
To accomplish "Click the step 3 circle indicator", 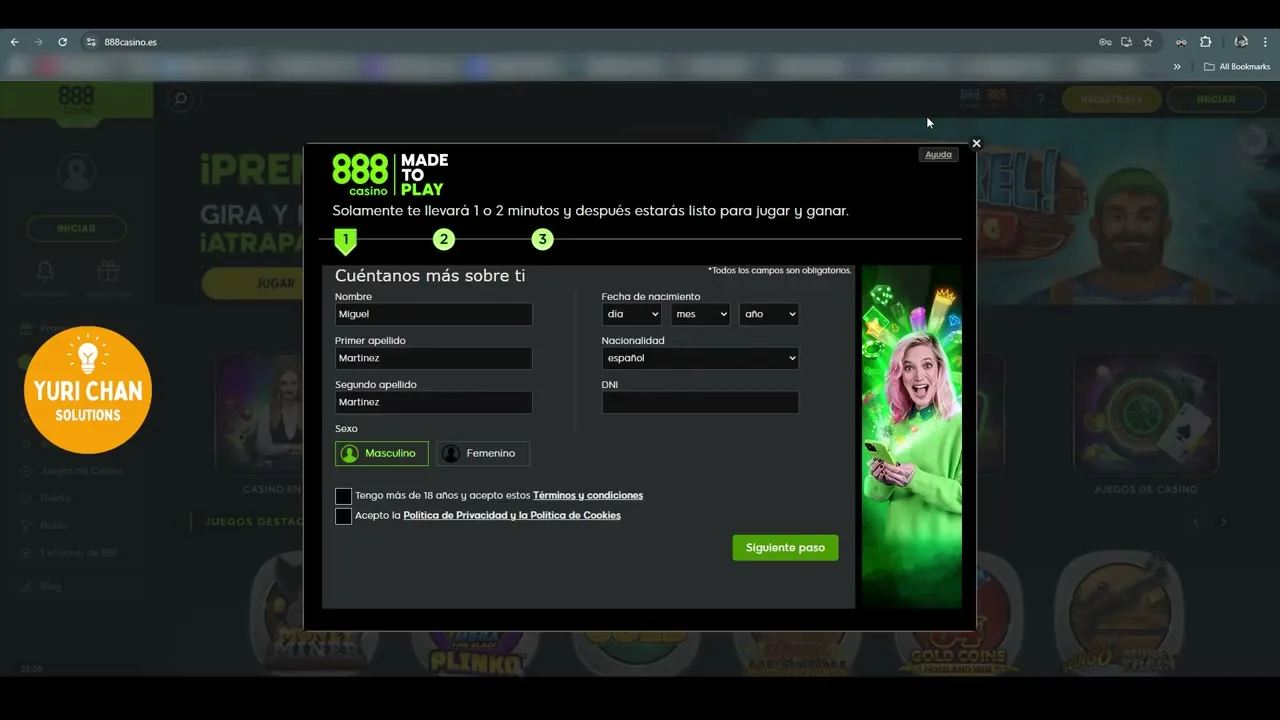I will (542, 239).
